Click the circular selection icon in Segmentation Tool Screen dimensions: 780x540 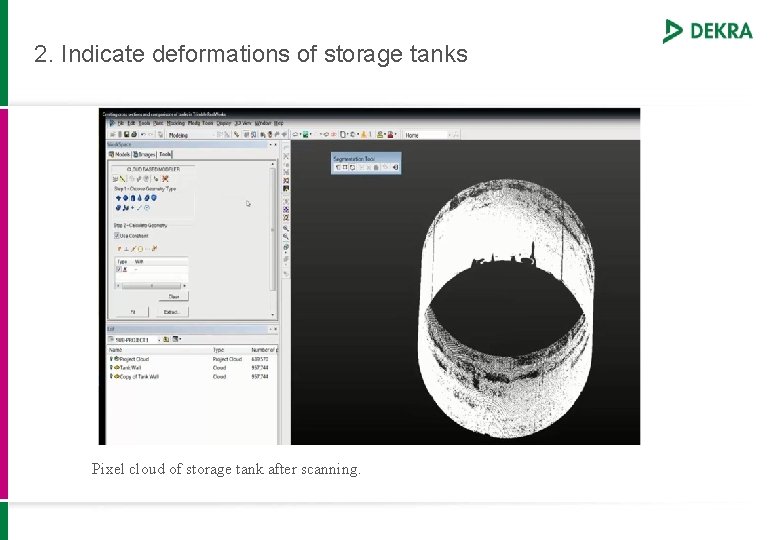[352, 168]
